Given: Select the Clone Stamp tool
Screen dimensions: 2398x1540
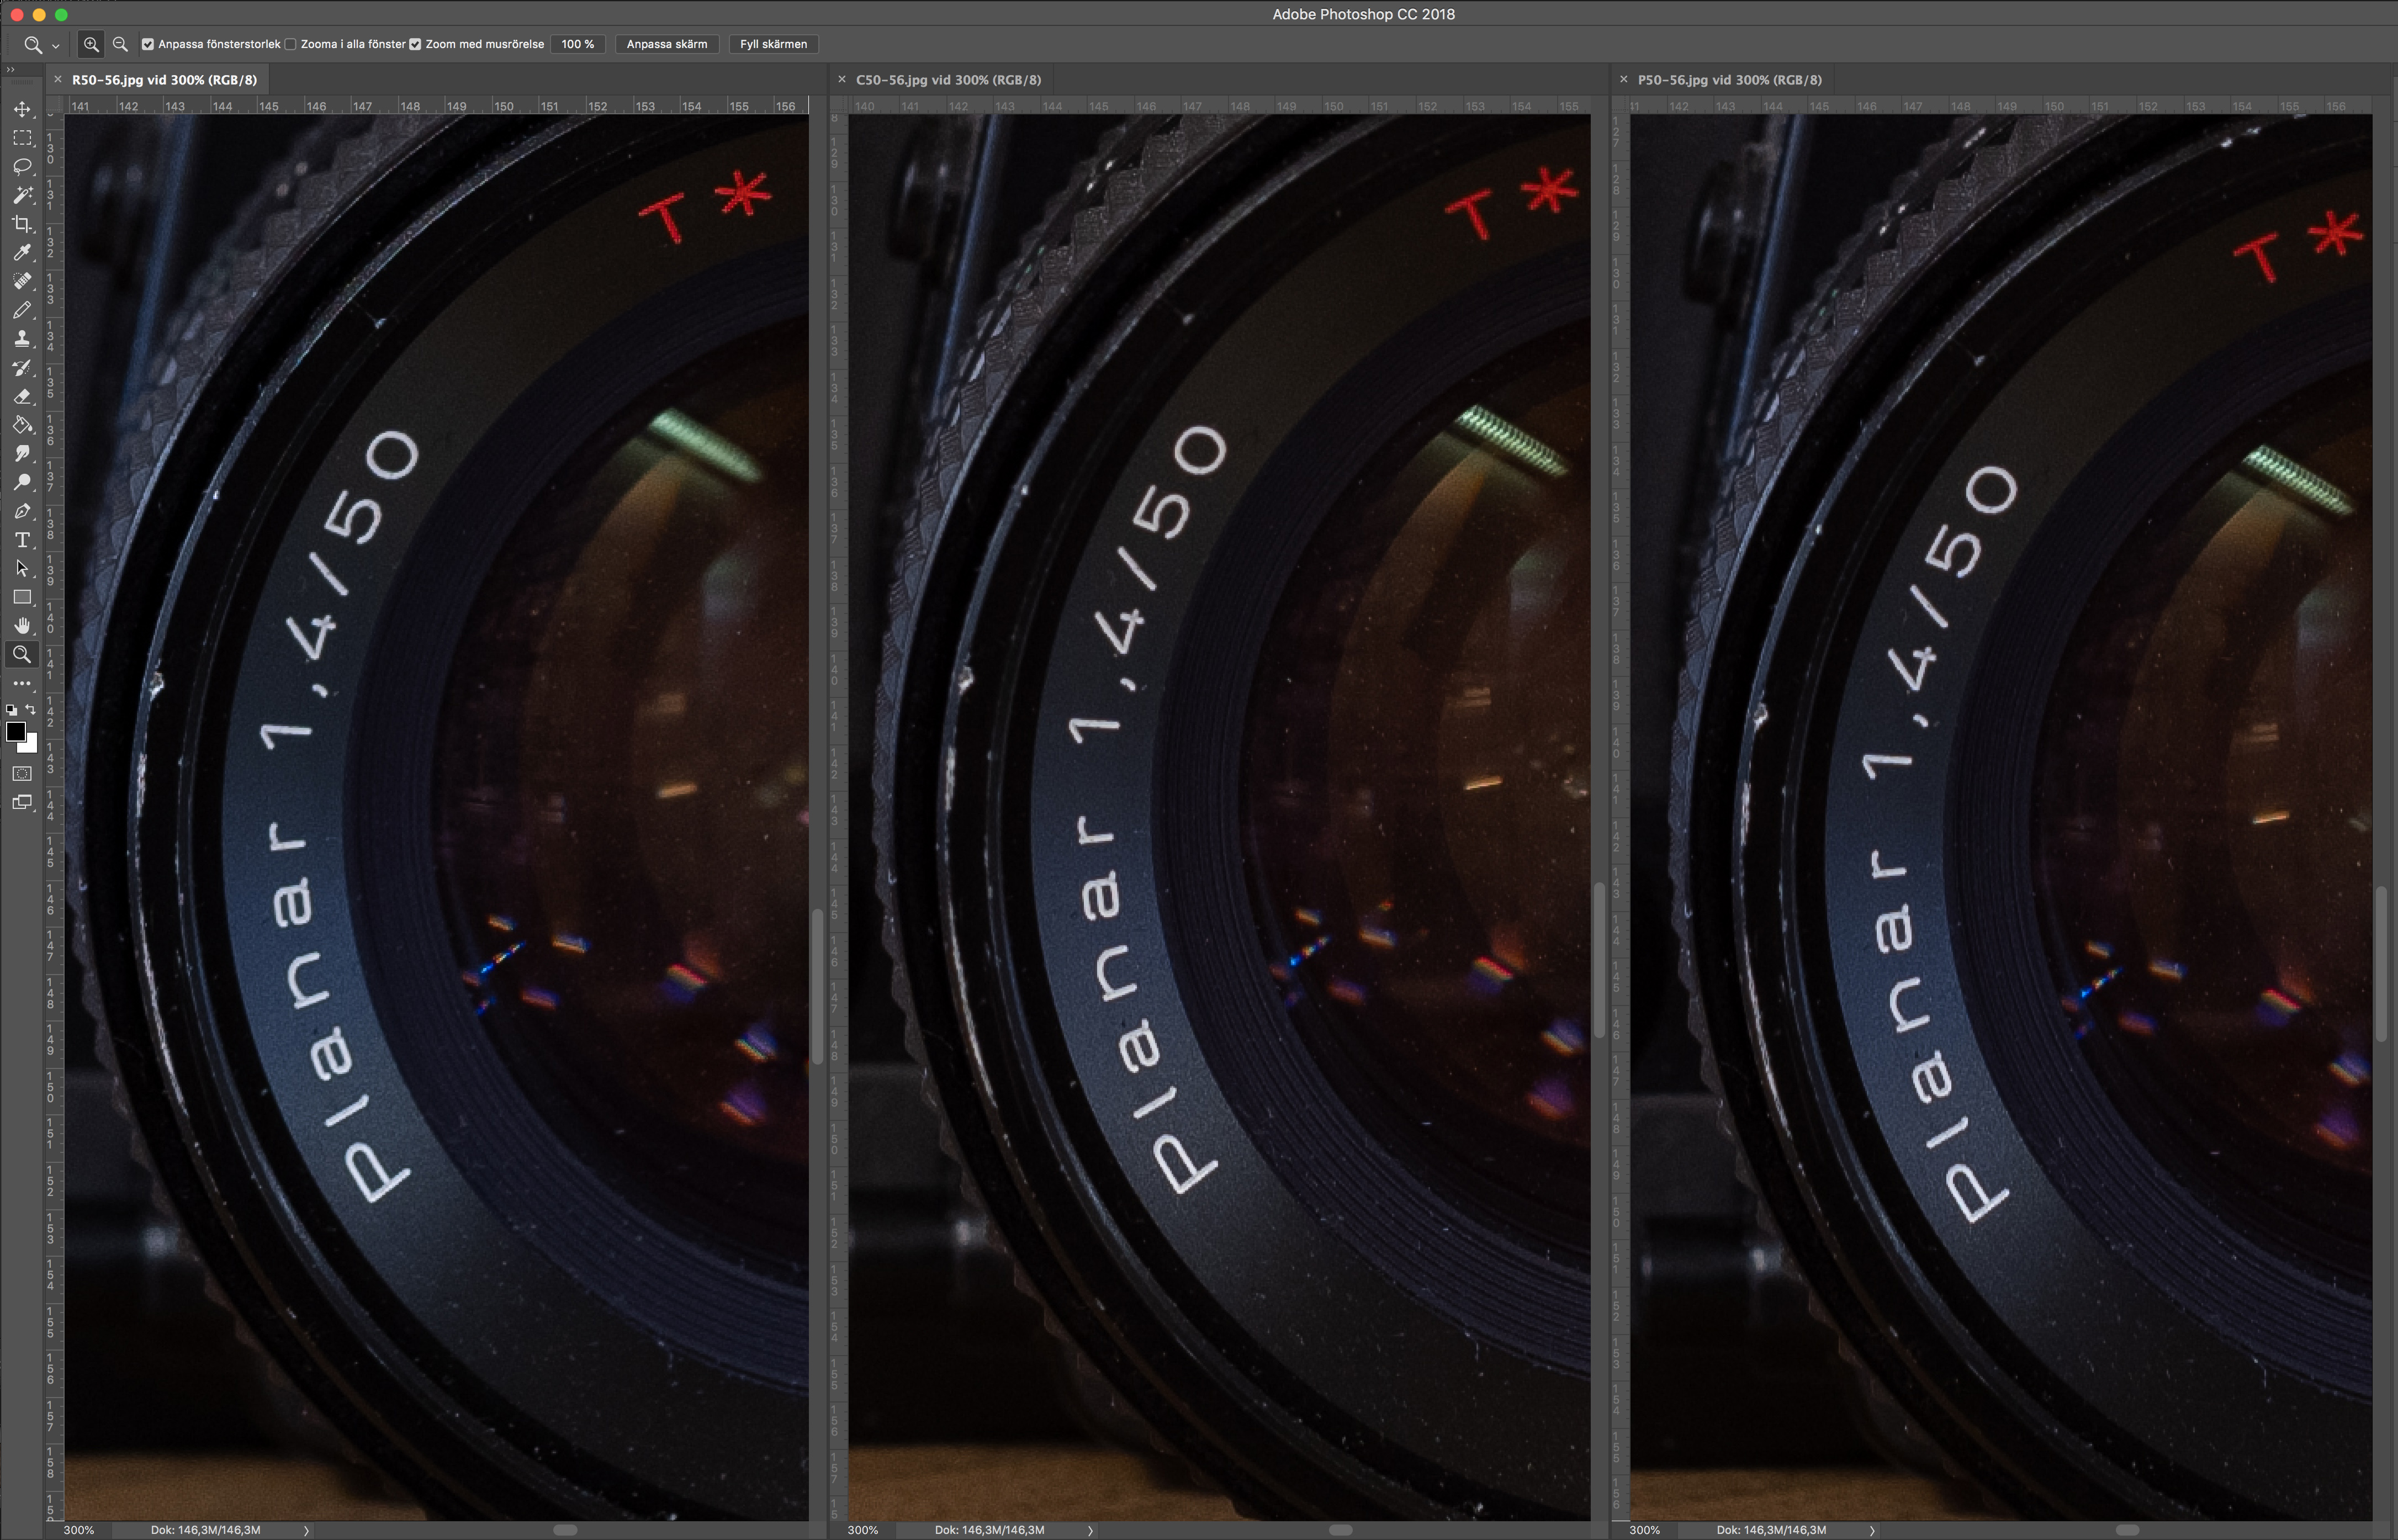Looking at the screenshot, I should pyautogui.click(x=22, y=339).
